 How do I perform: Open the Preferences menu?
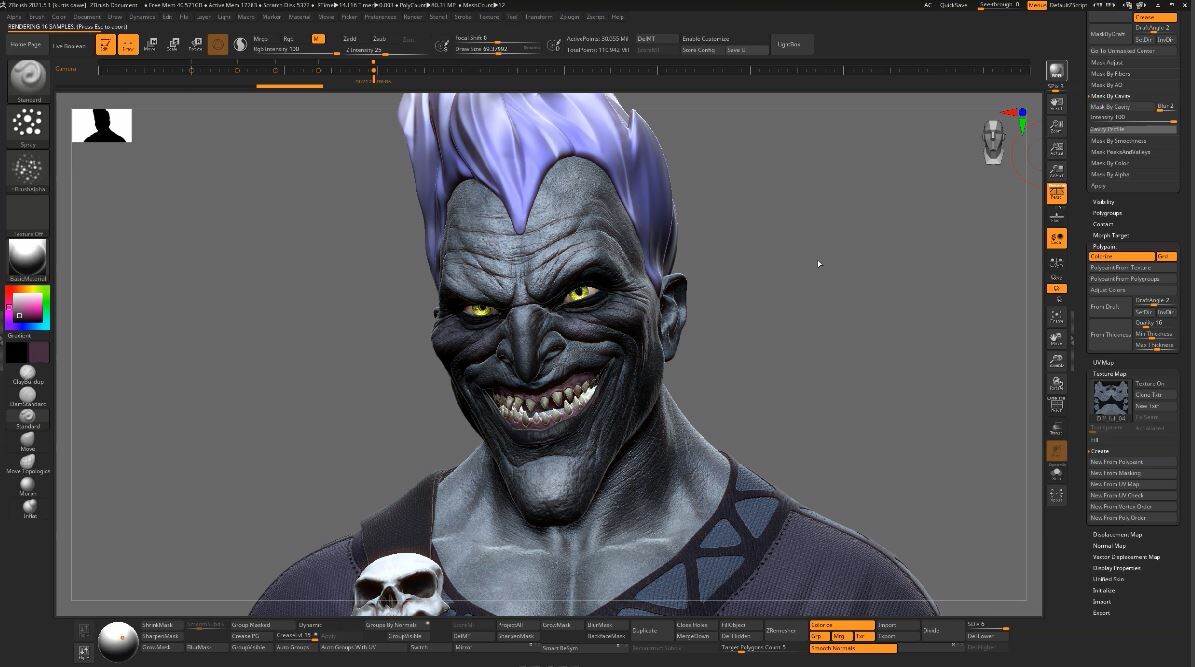click(380, 17)
